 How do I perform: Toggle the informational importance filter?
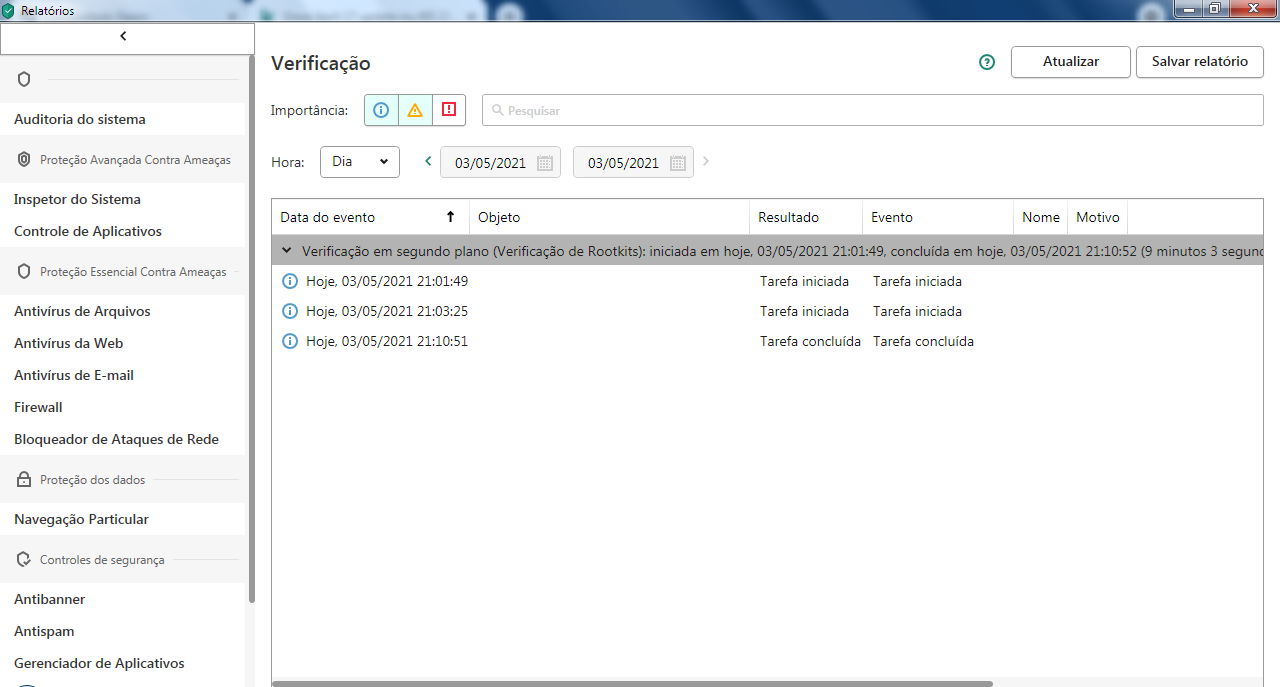click(x=381, y=110)
